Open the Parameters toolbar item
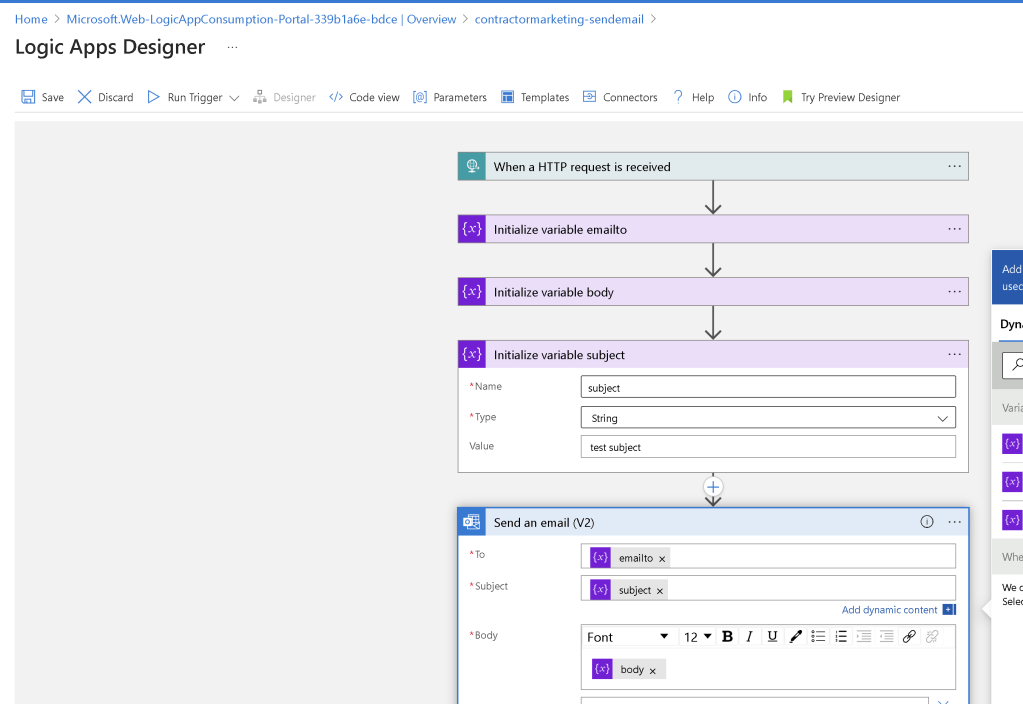Image resolution: width=1023 pixels, height=704 pixels. [x=450, y=97]
